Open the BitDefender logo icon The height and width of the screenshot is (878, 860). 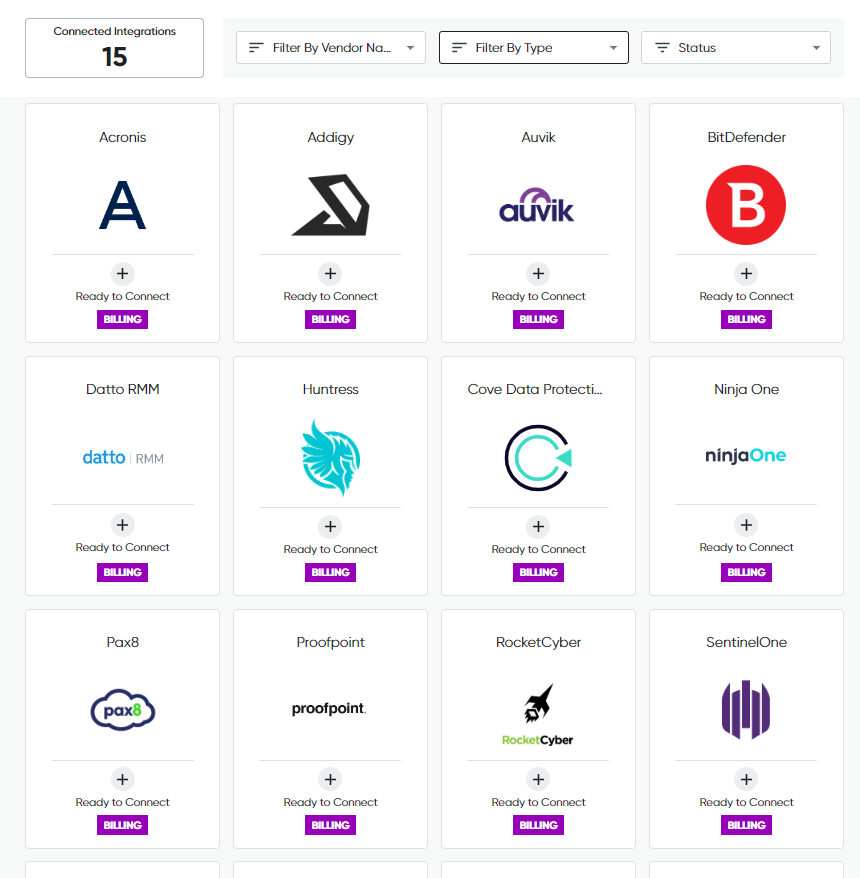point(746,204)
